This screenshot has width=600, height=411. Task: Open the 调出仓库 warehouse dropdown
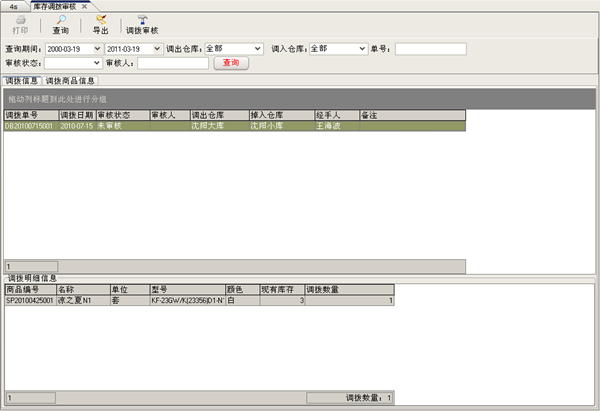tap(258, 48)
